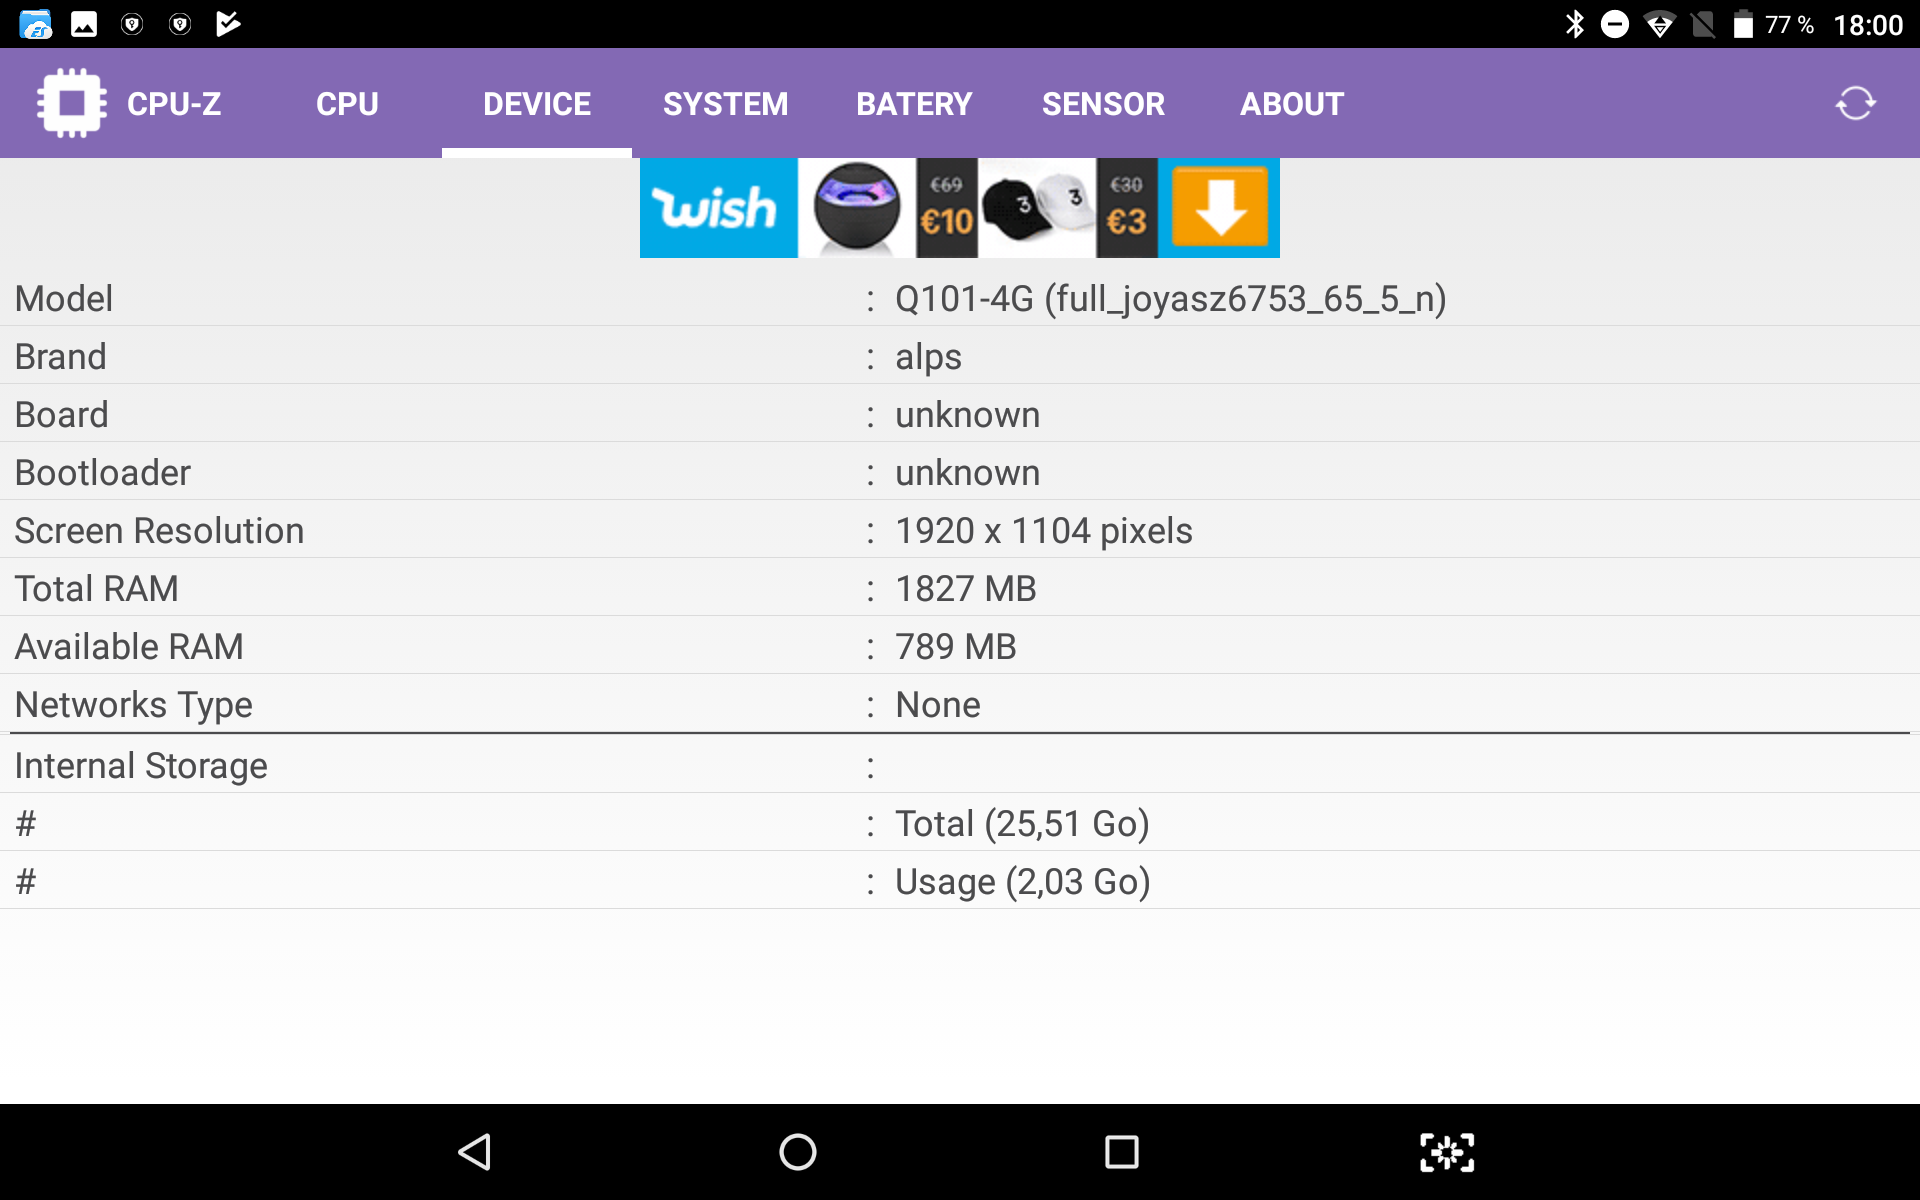Switch to the CPU tab
The height and width of the screenshot is (1200, 1920).
point(347,104)
